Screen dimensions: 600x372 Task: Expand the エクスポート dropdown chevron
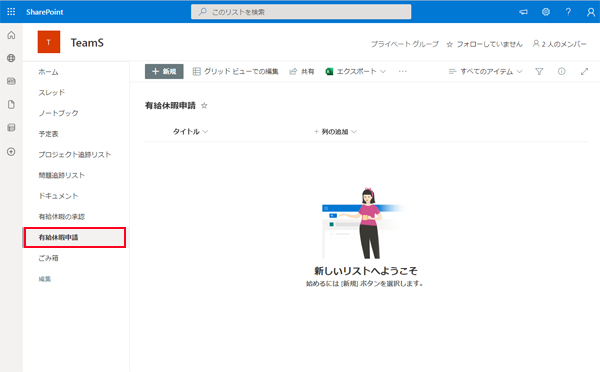(x=383, y=71)
